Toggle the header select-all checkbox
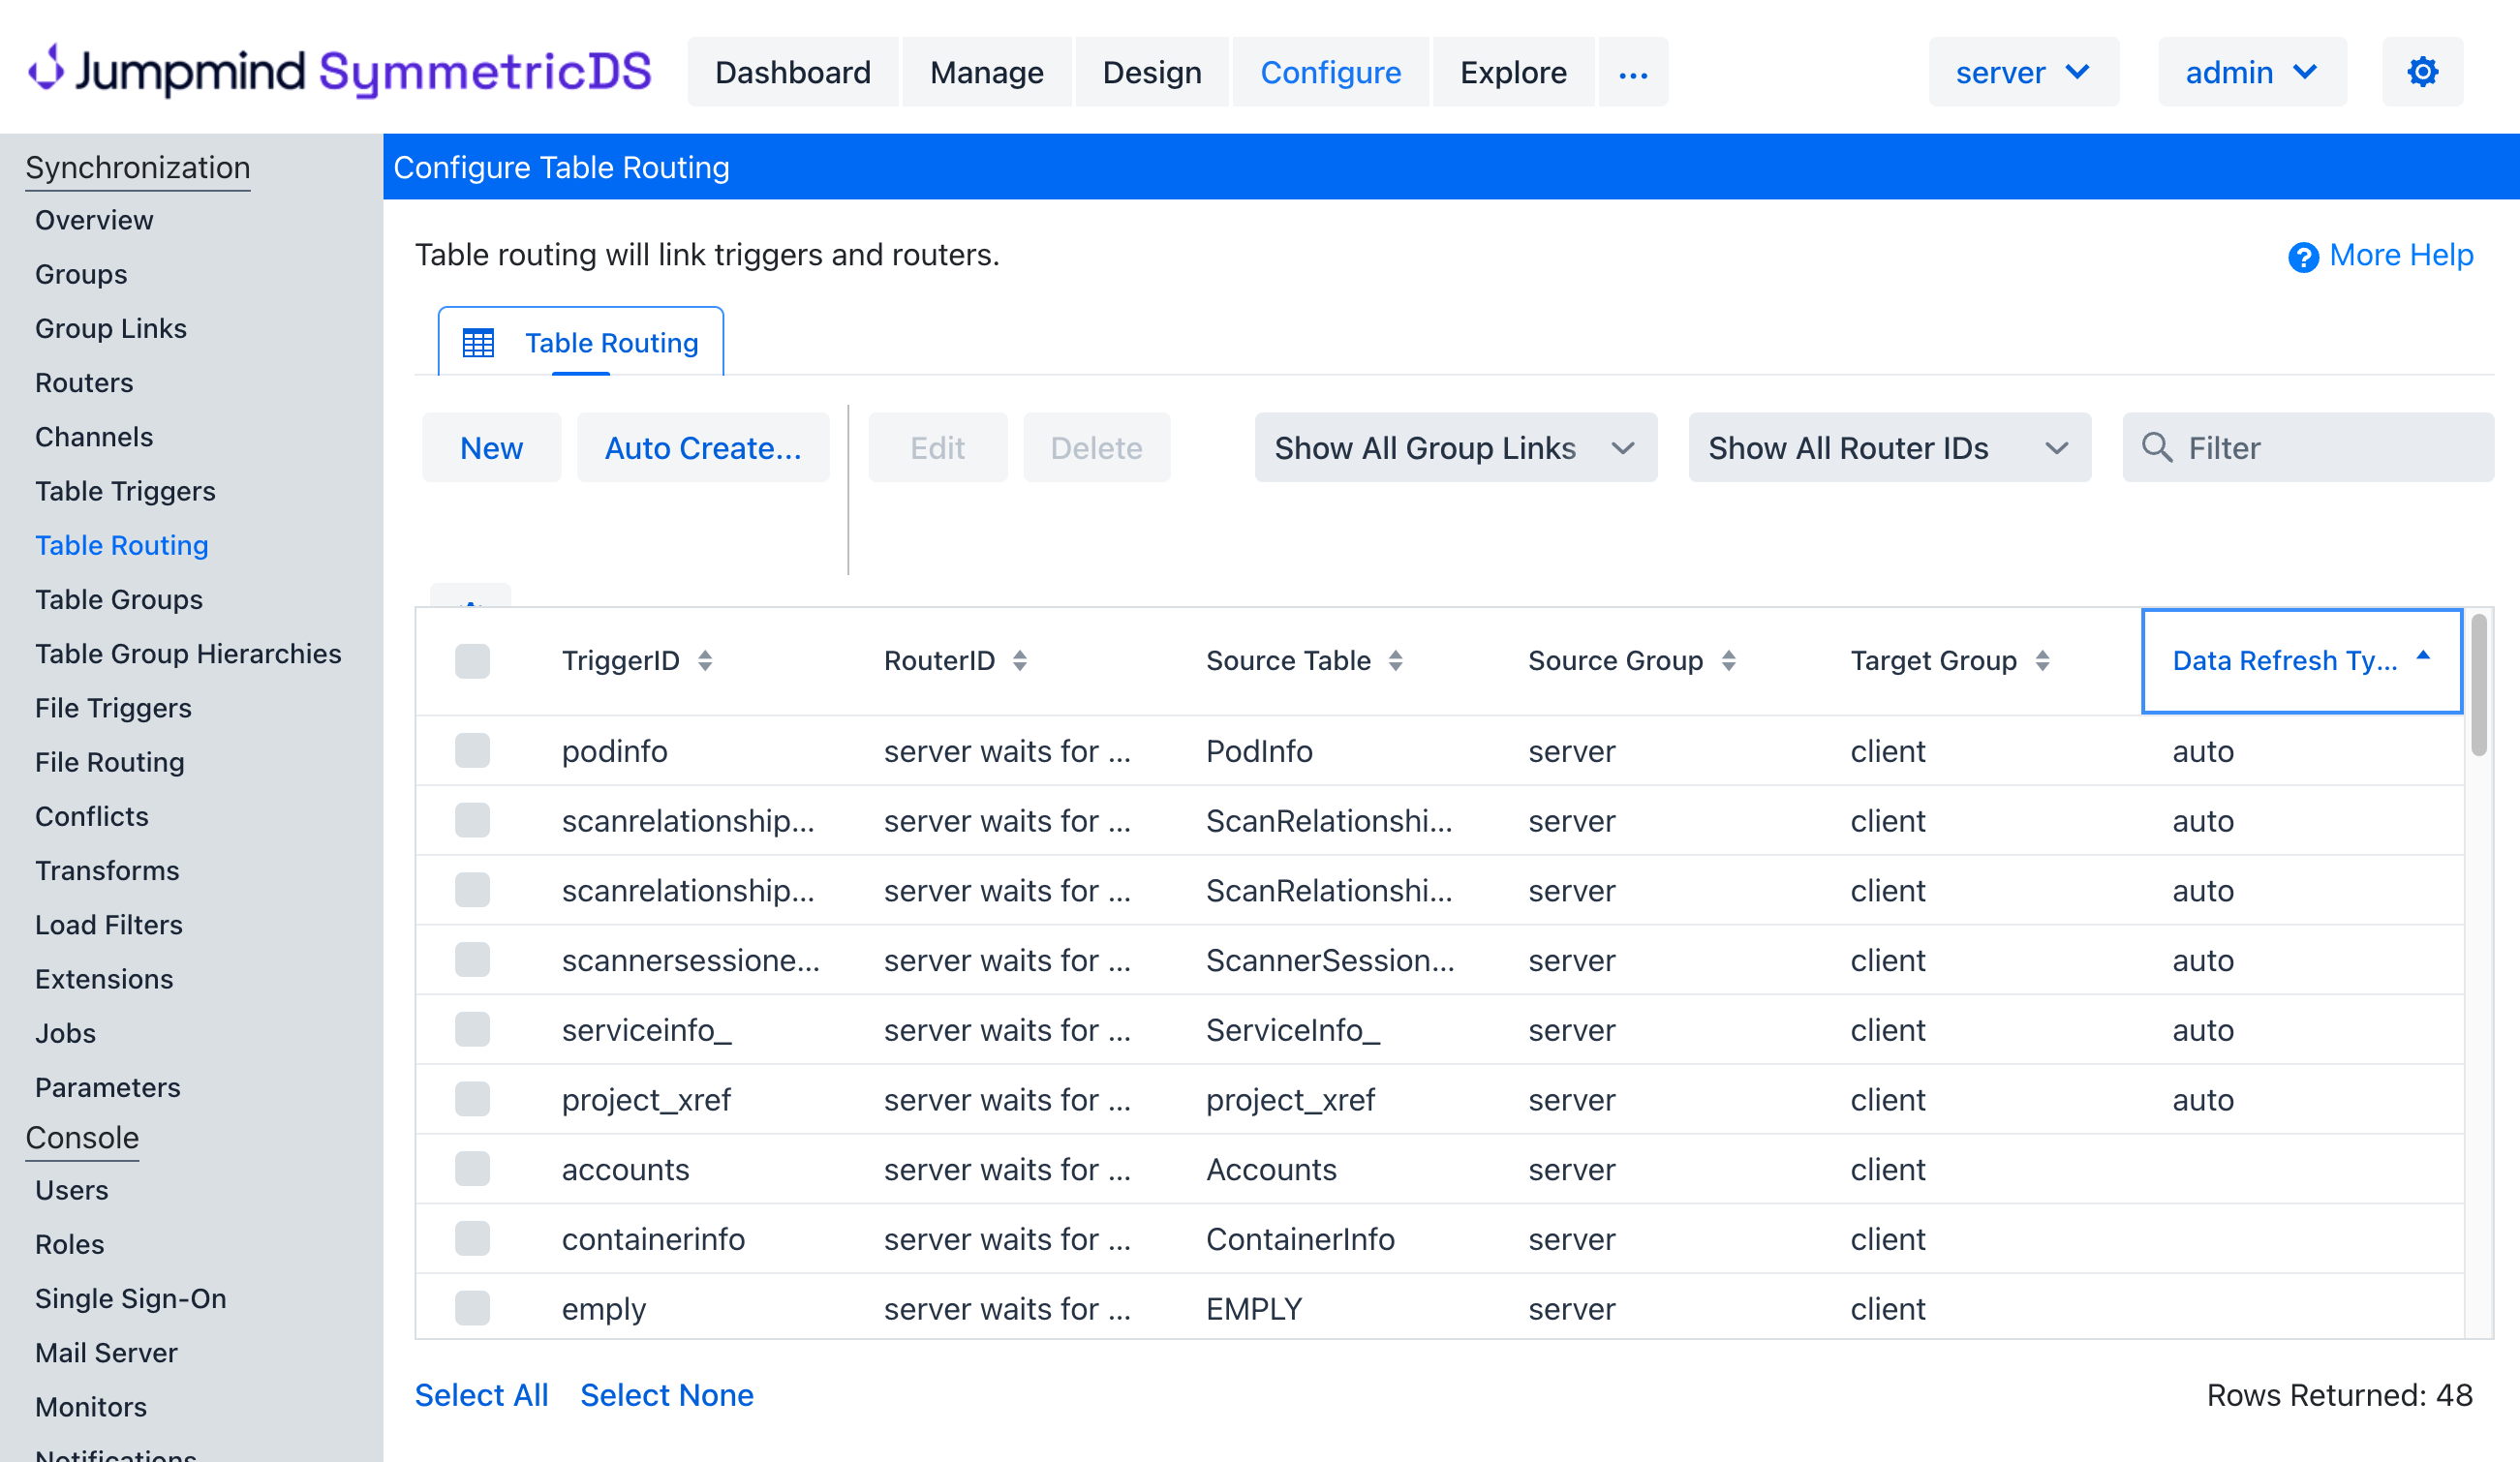Screen dimensions: 2520x1462 (x=472, y=660)
